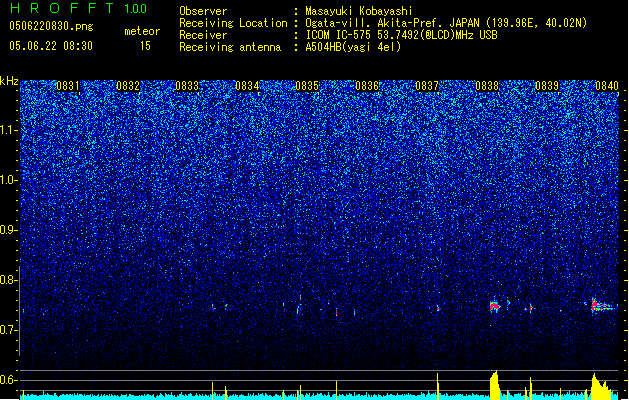The height and width of the screenshot is (400, 629).
Task: Click the 0833 time marker
Action: [x=187, y=86]
